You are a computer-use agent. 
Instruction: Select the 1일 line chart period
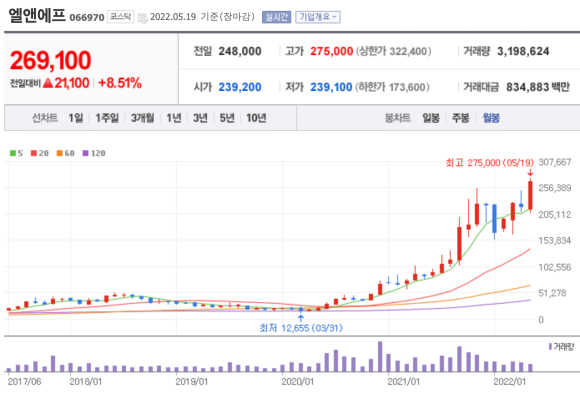tap(76, 118)
